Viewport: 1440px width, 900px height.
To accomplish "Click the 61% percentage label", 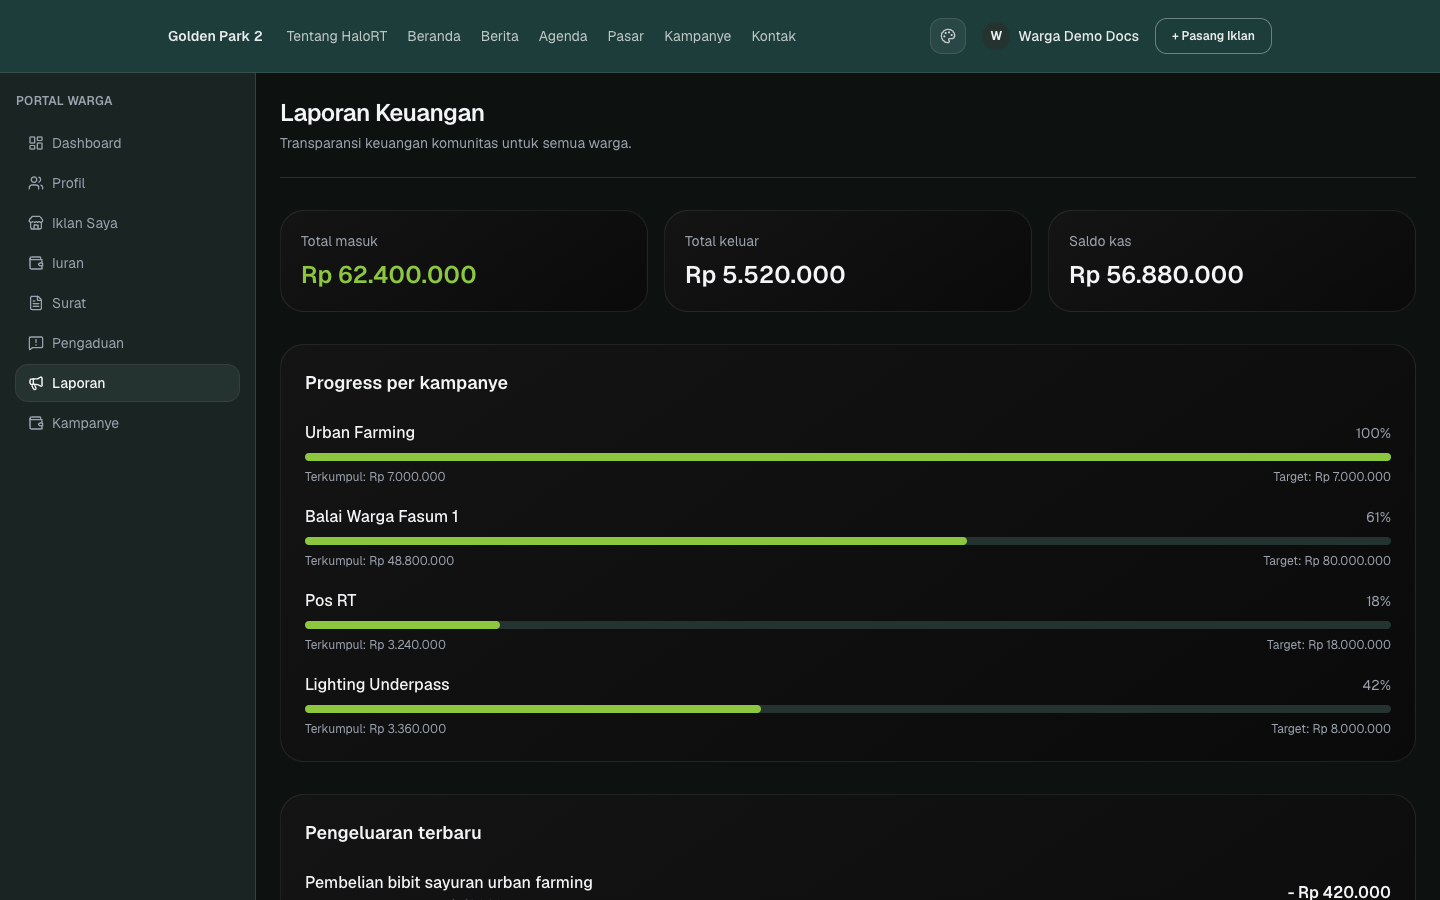I will [1378, 517].
